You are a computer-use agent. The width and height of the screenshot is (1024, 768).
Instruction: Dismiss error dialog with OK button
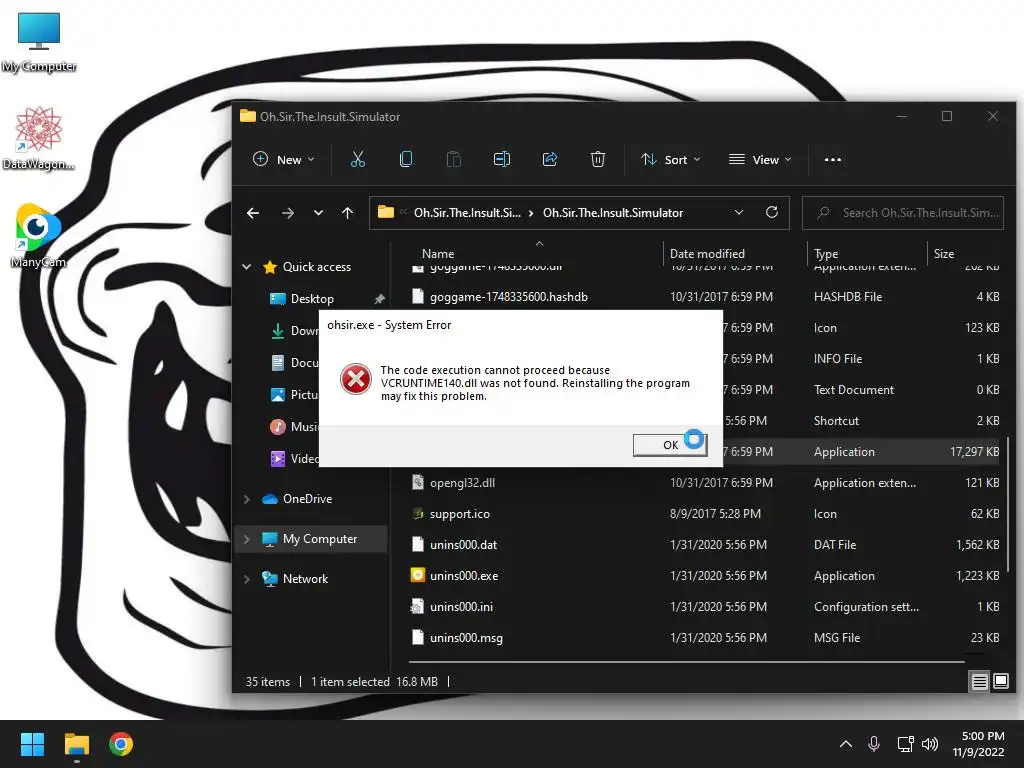670,445
